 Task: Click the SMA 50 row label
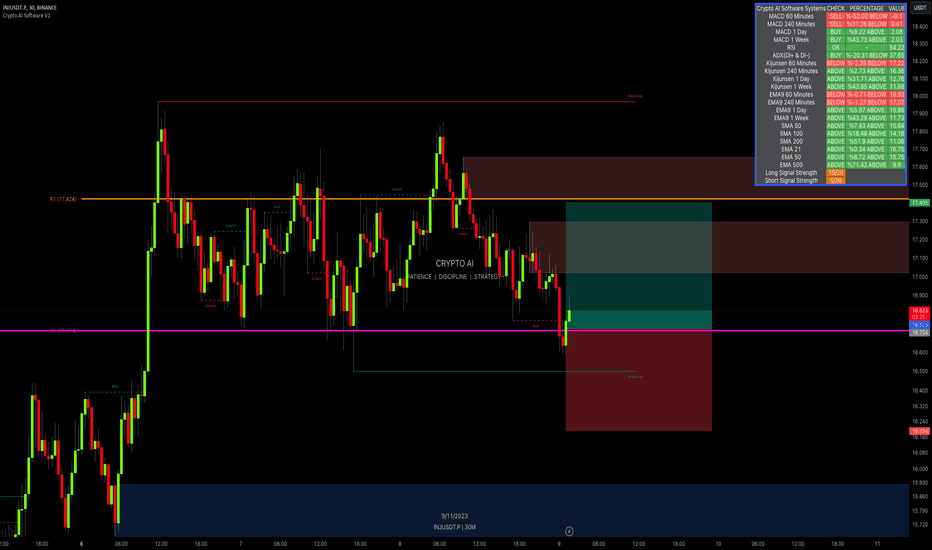(791, 125)
